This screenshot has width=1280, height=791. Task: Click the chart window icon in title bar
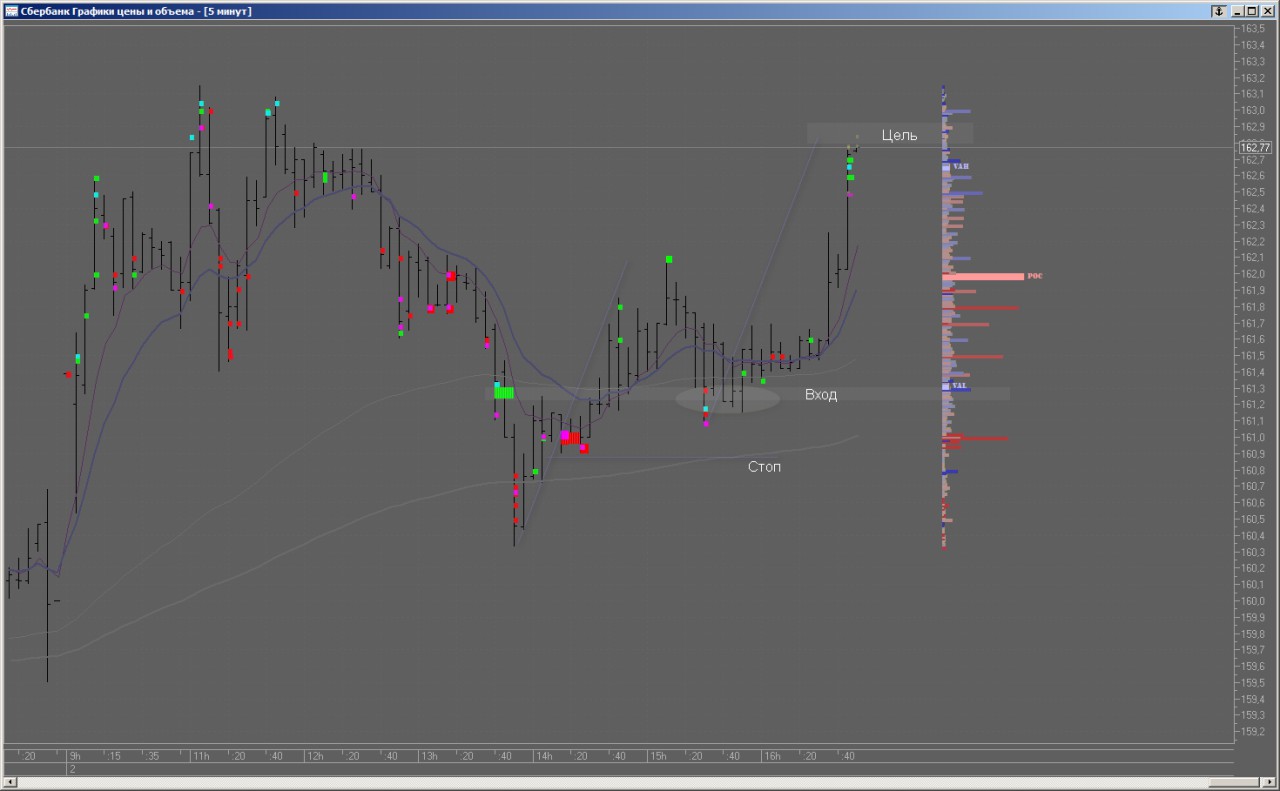(11, 11)
